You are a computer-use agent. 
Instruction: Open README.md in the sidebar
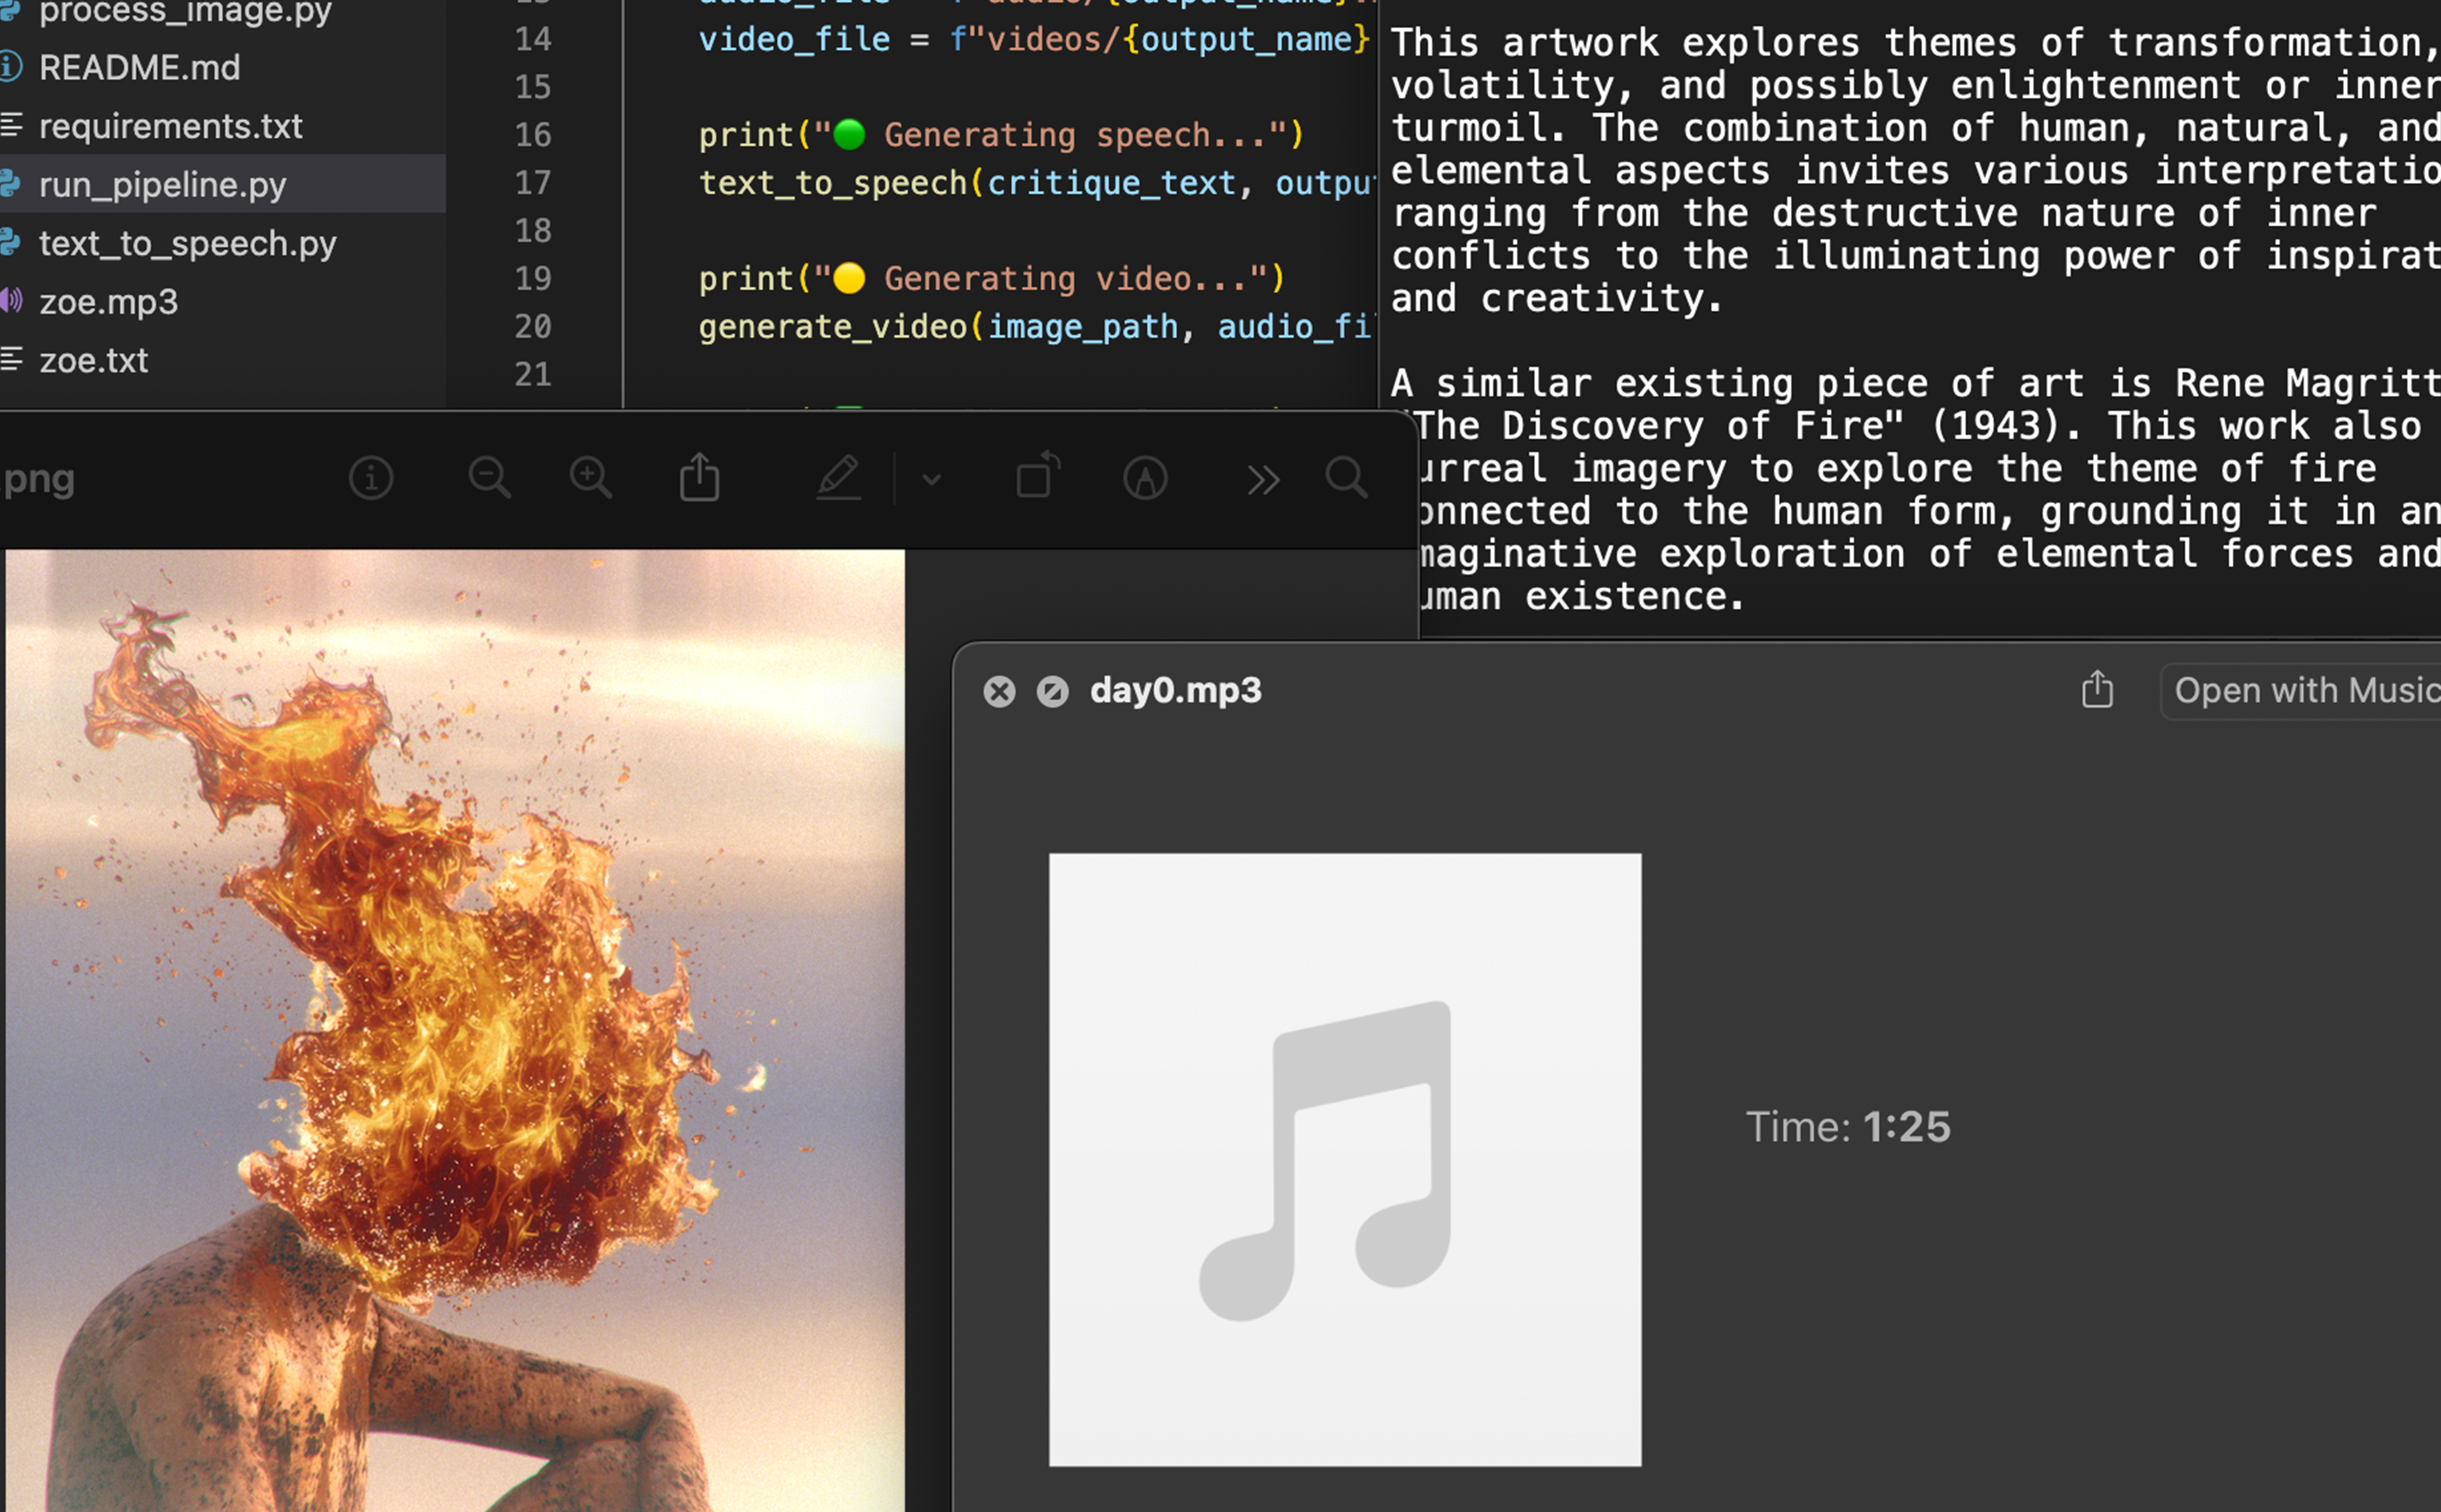pyautogui.click(x=139, y=67)
